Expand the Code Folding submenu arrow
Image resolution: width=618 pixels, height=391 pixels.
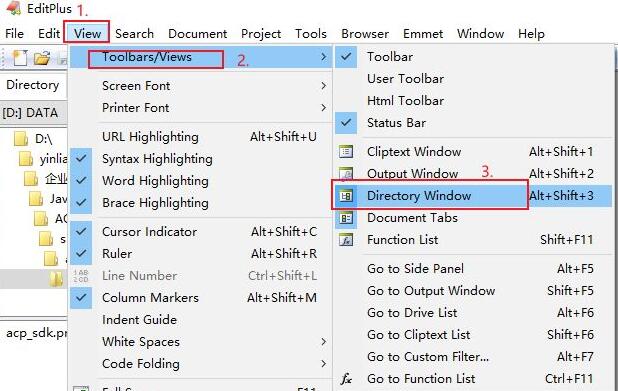click(x=323, y=363)
